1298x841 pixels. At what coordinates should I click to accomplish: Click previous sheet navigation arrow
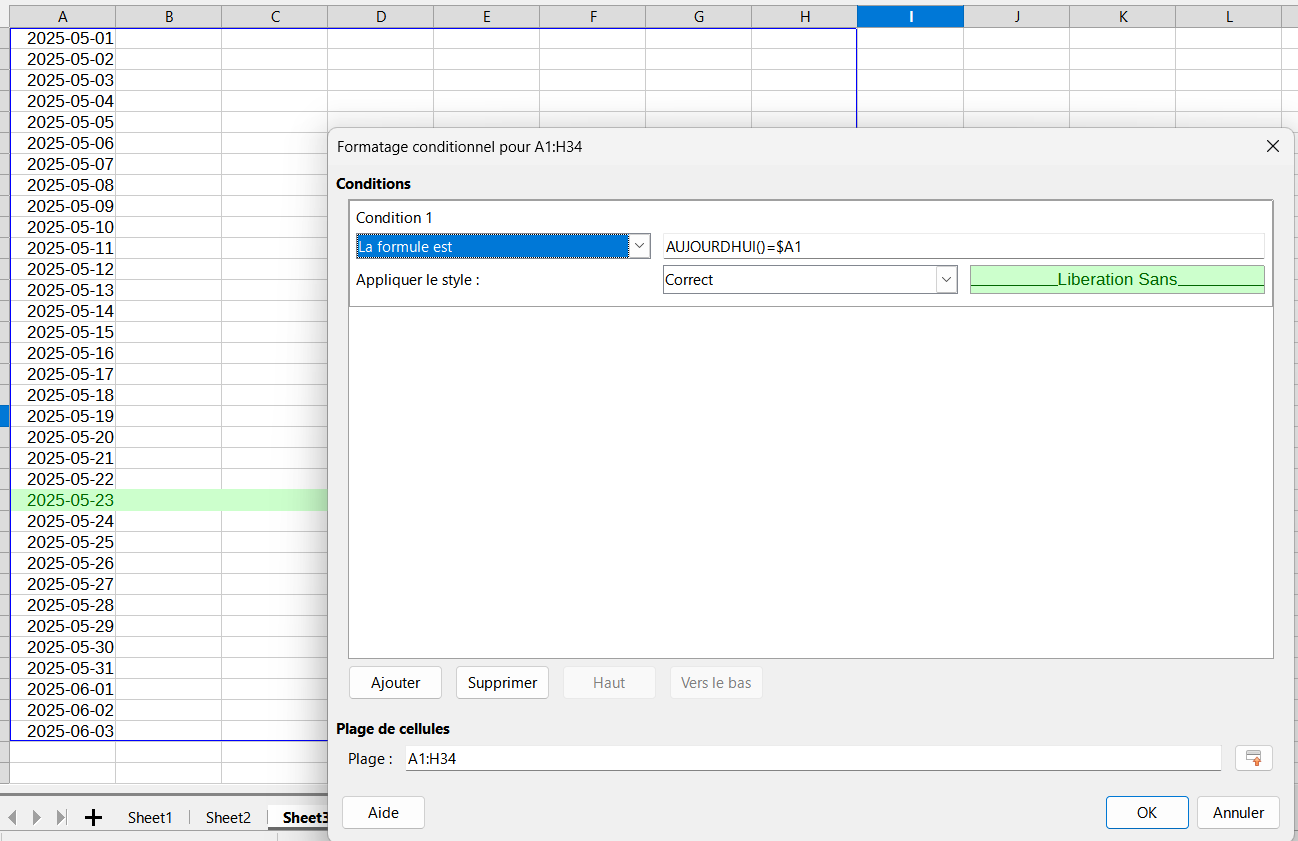pos(12,817)
